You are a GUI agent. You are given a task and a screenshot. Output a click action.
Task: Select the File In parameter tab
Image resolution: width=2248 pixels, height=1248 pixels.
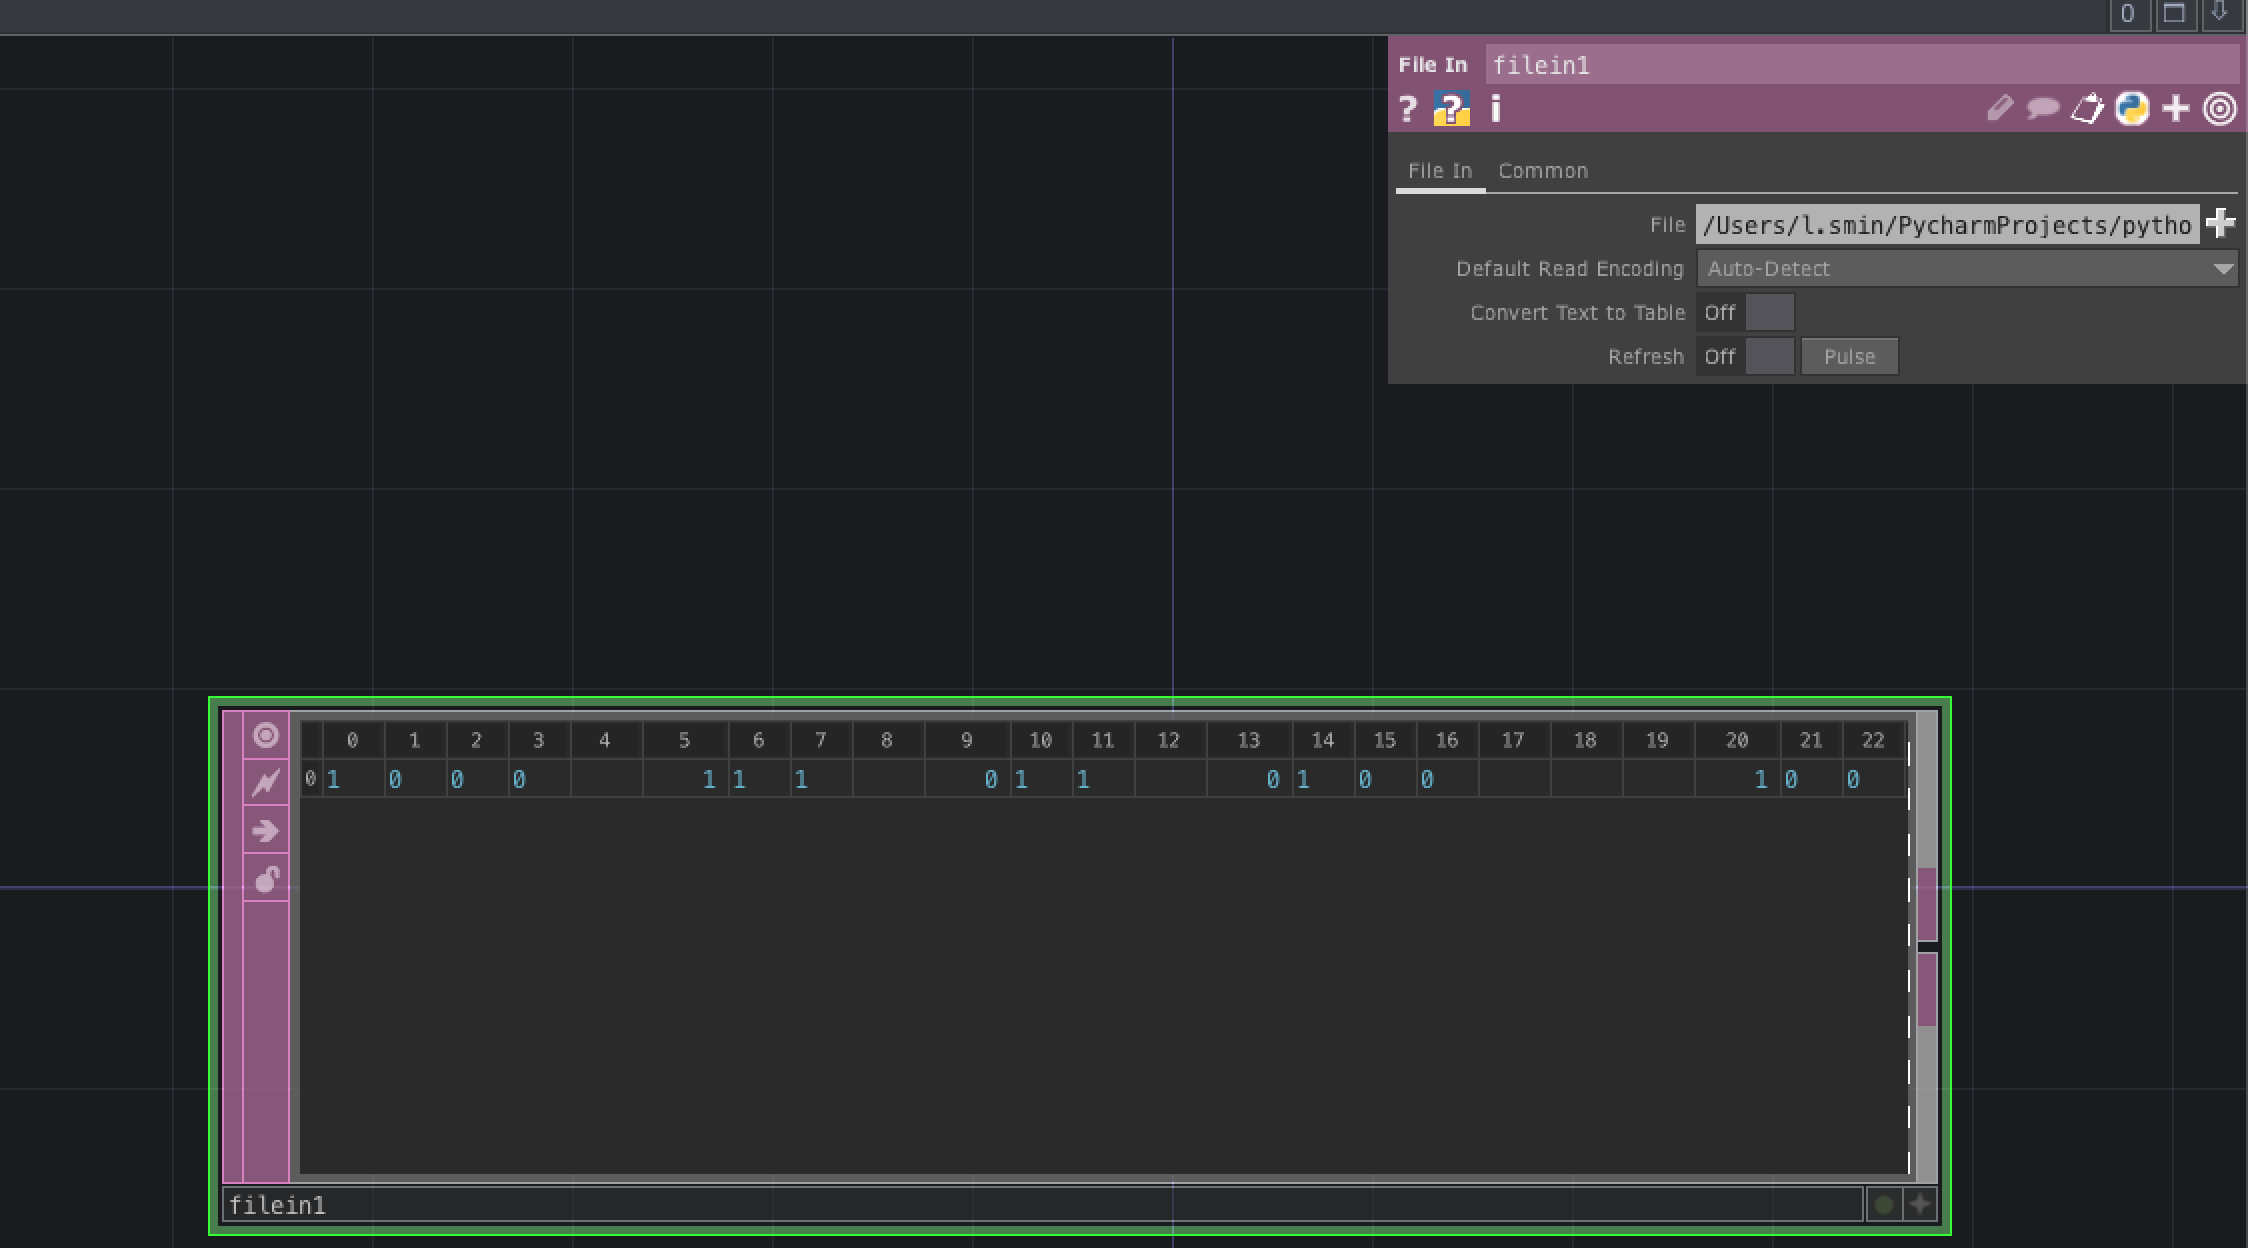(x=1439, y=171)
